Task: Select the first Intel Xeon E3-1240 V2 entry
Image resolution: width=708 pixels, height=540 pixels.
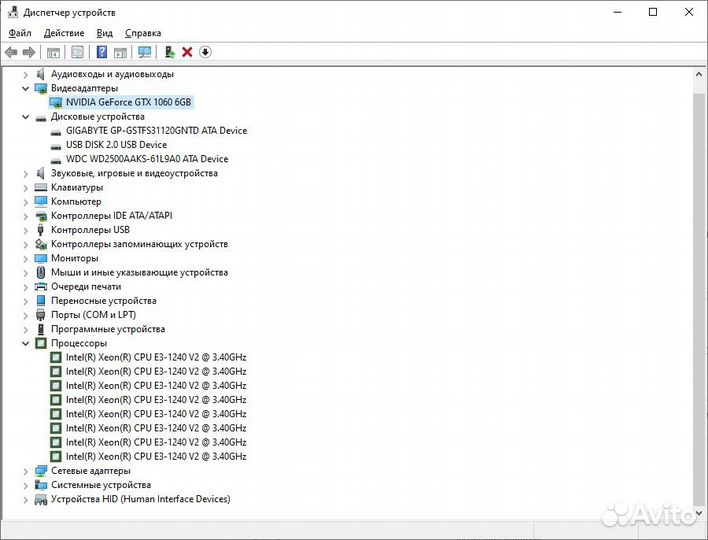Action: pos(156,357)
